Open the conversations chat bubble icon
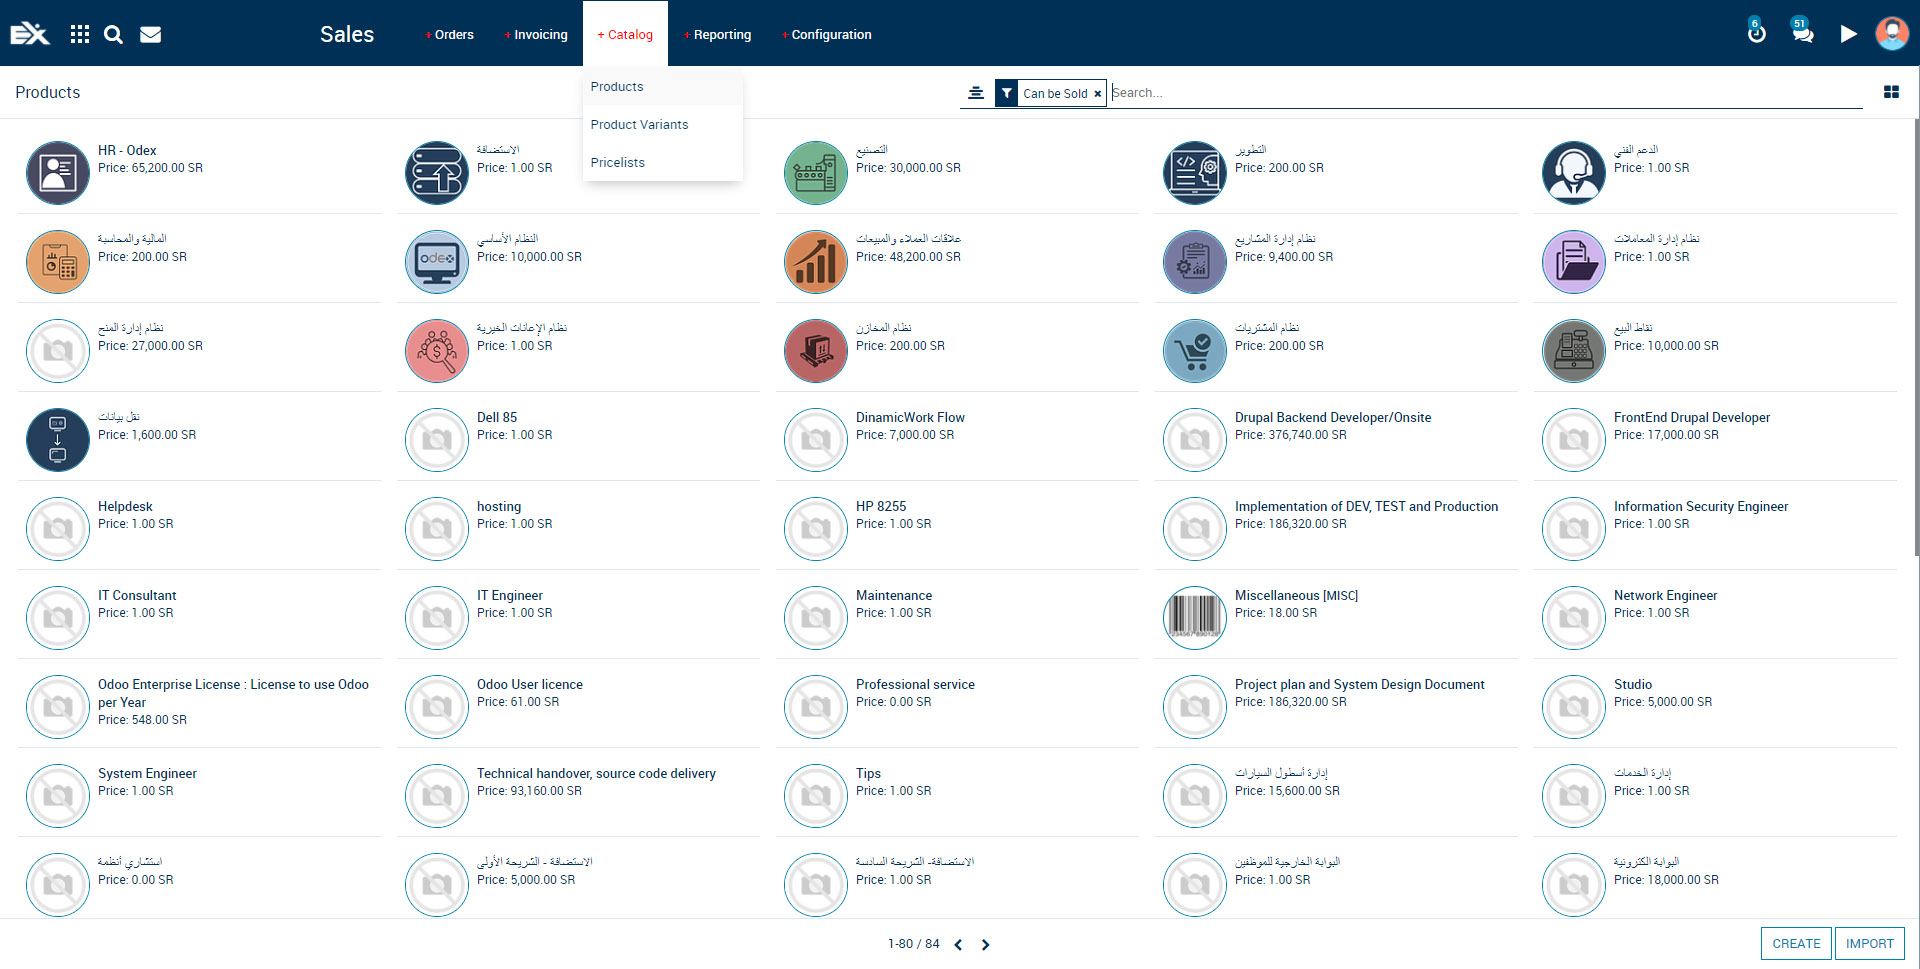Viewport: 1920px width, 969px height. tap(1802, 32)
